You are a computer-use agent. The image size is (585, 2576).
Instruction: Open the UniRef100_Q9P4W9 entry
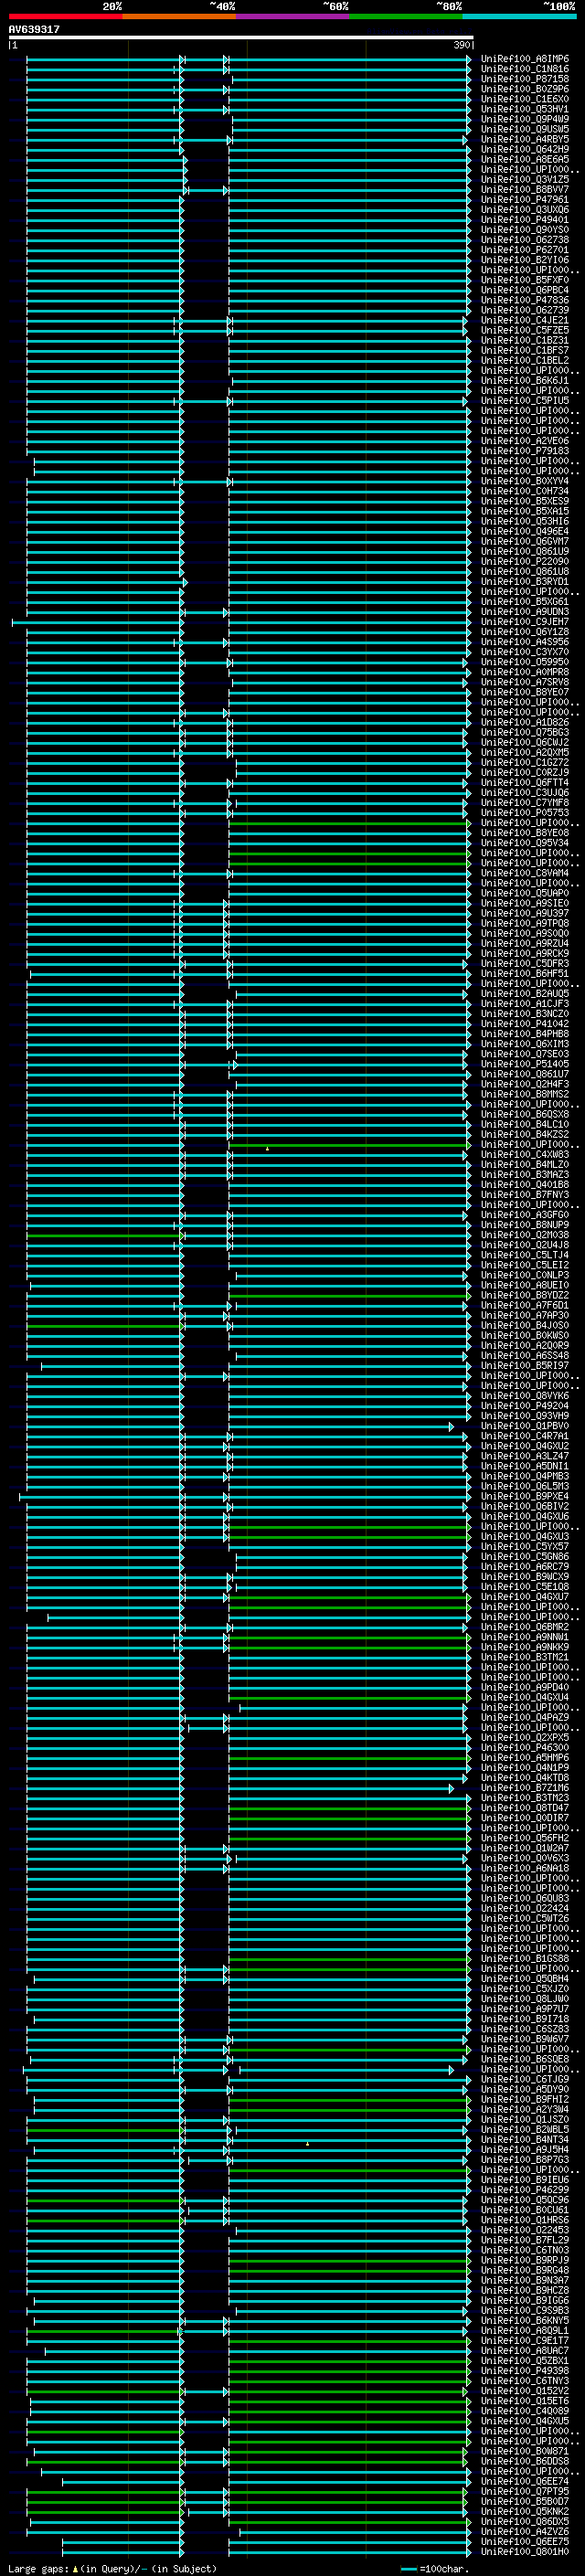[x=525, y=119]
